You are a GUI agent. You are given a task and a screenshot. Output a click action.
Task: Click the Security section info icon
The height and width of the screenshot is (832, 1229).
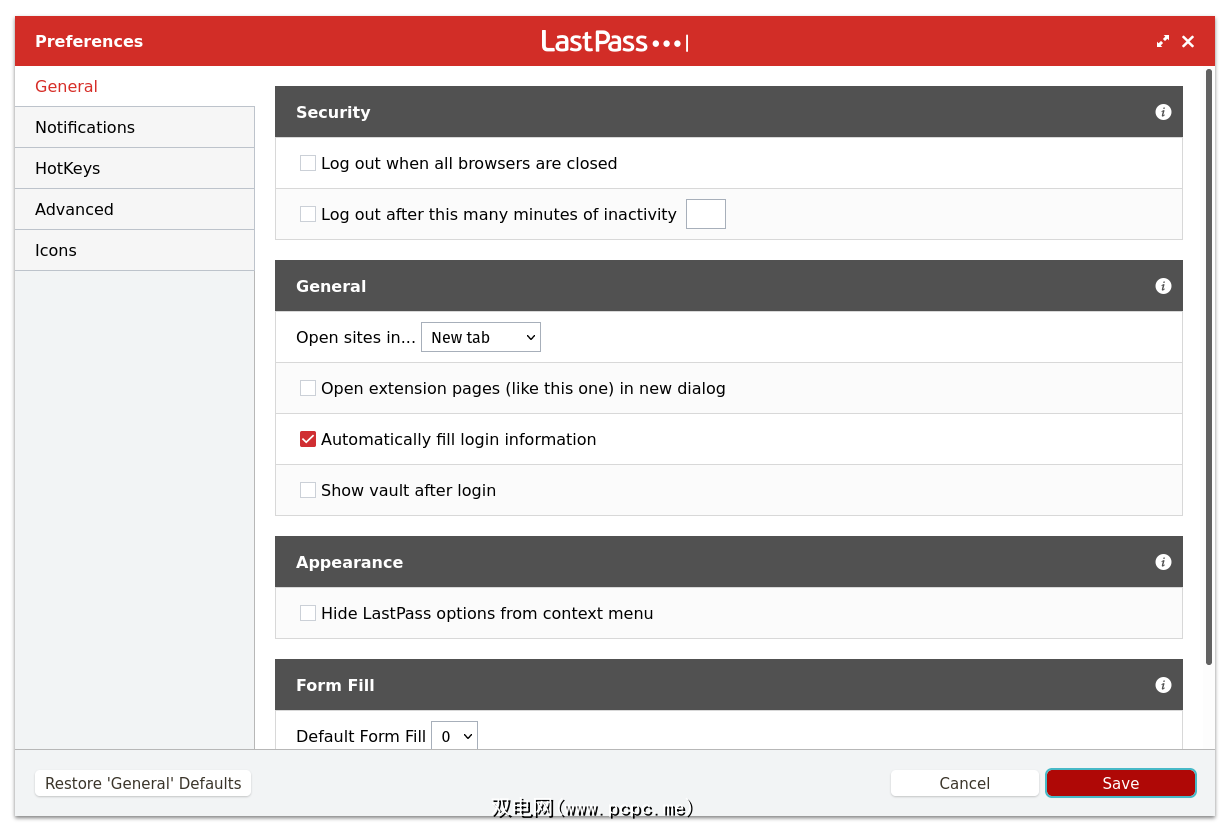coord(1163,112)
